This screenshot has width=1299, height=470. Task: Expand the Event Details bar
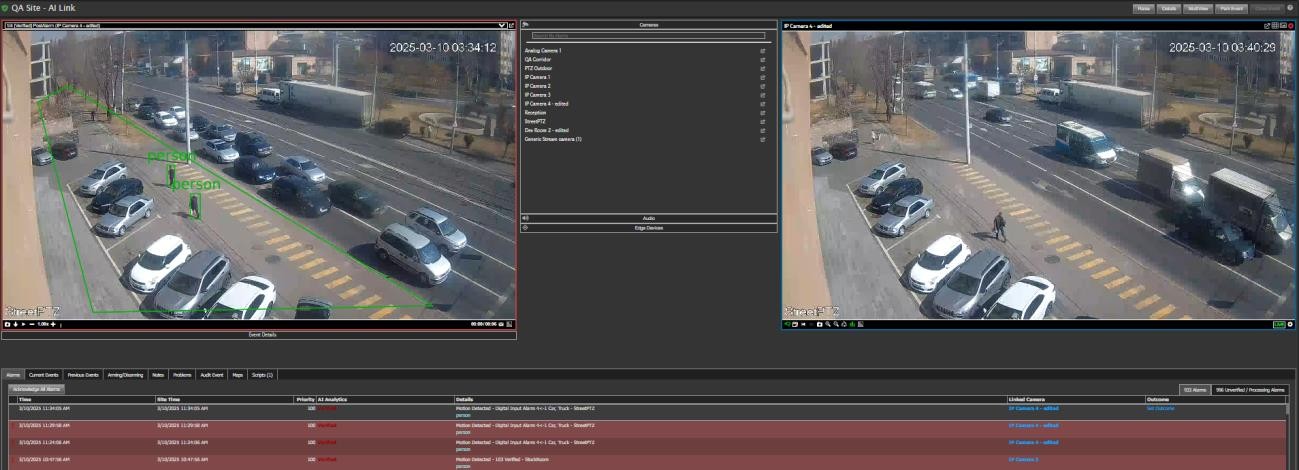[261, 335]
